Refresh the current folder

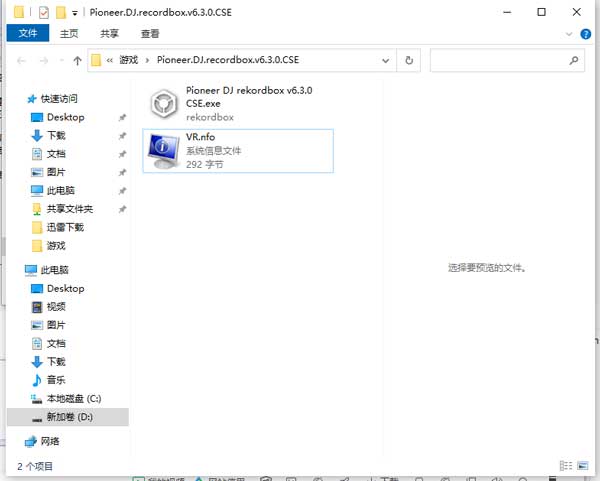(x=409, y=60)
